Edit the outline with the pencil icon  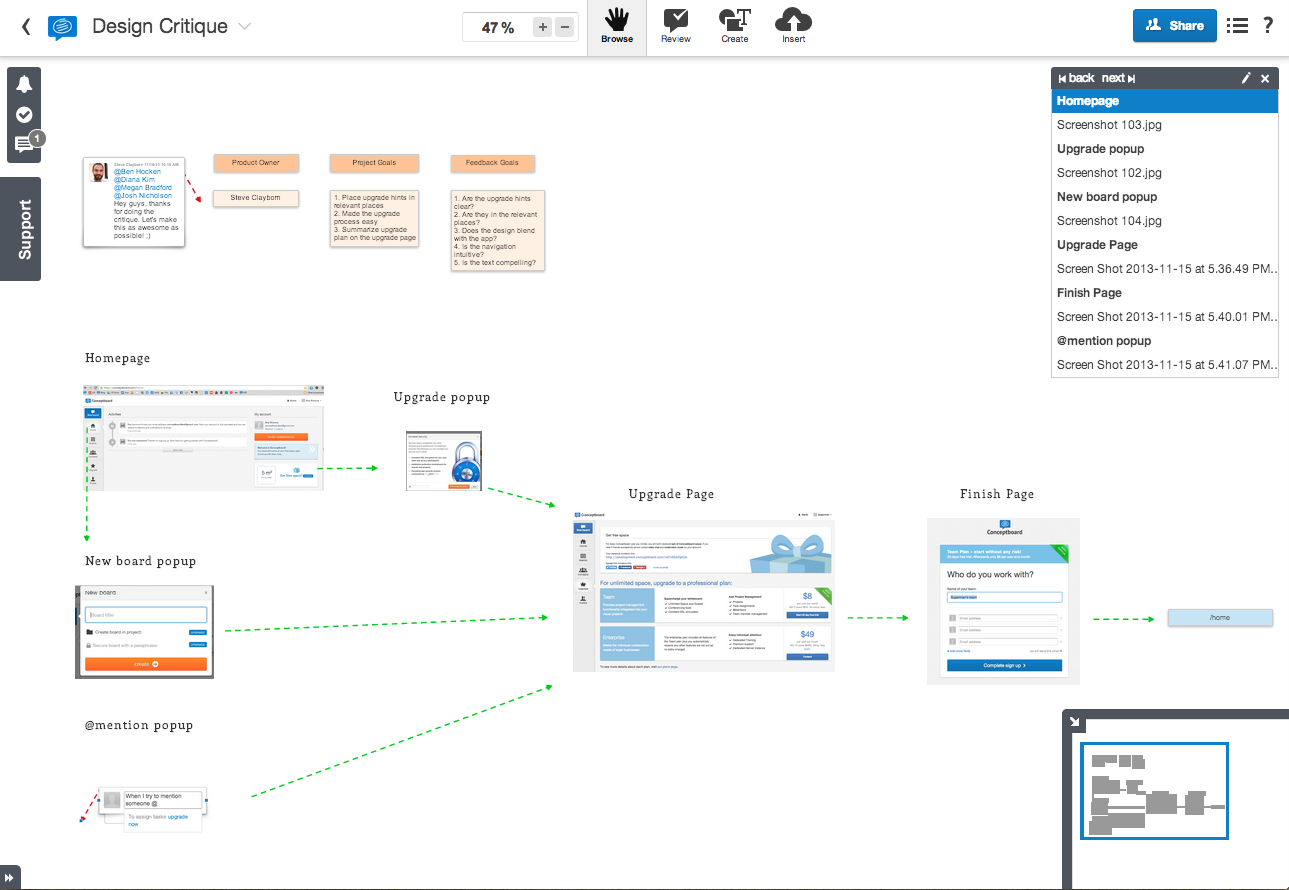[1246, 78]
